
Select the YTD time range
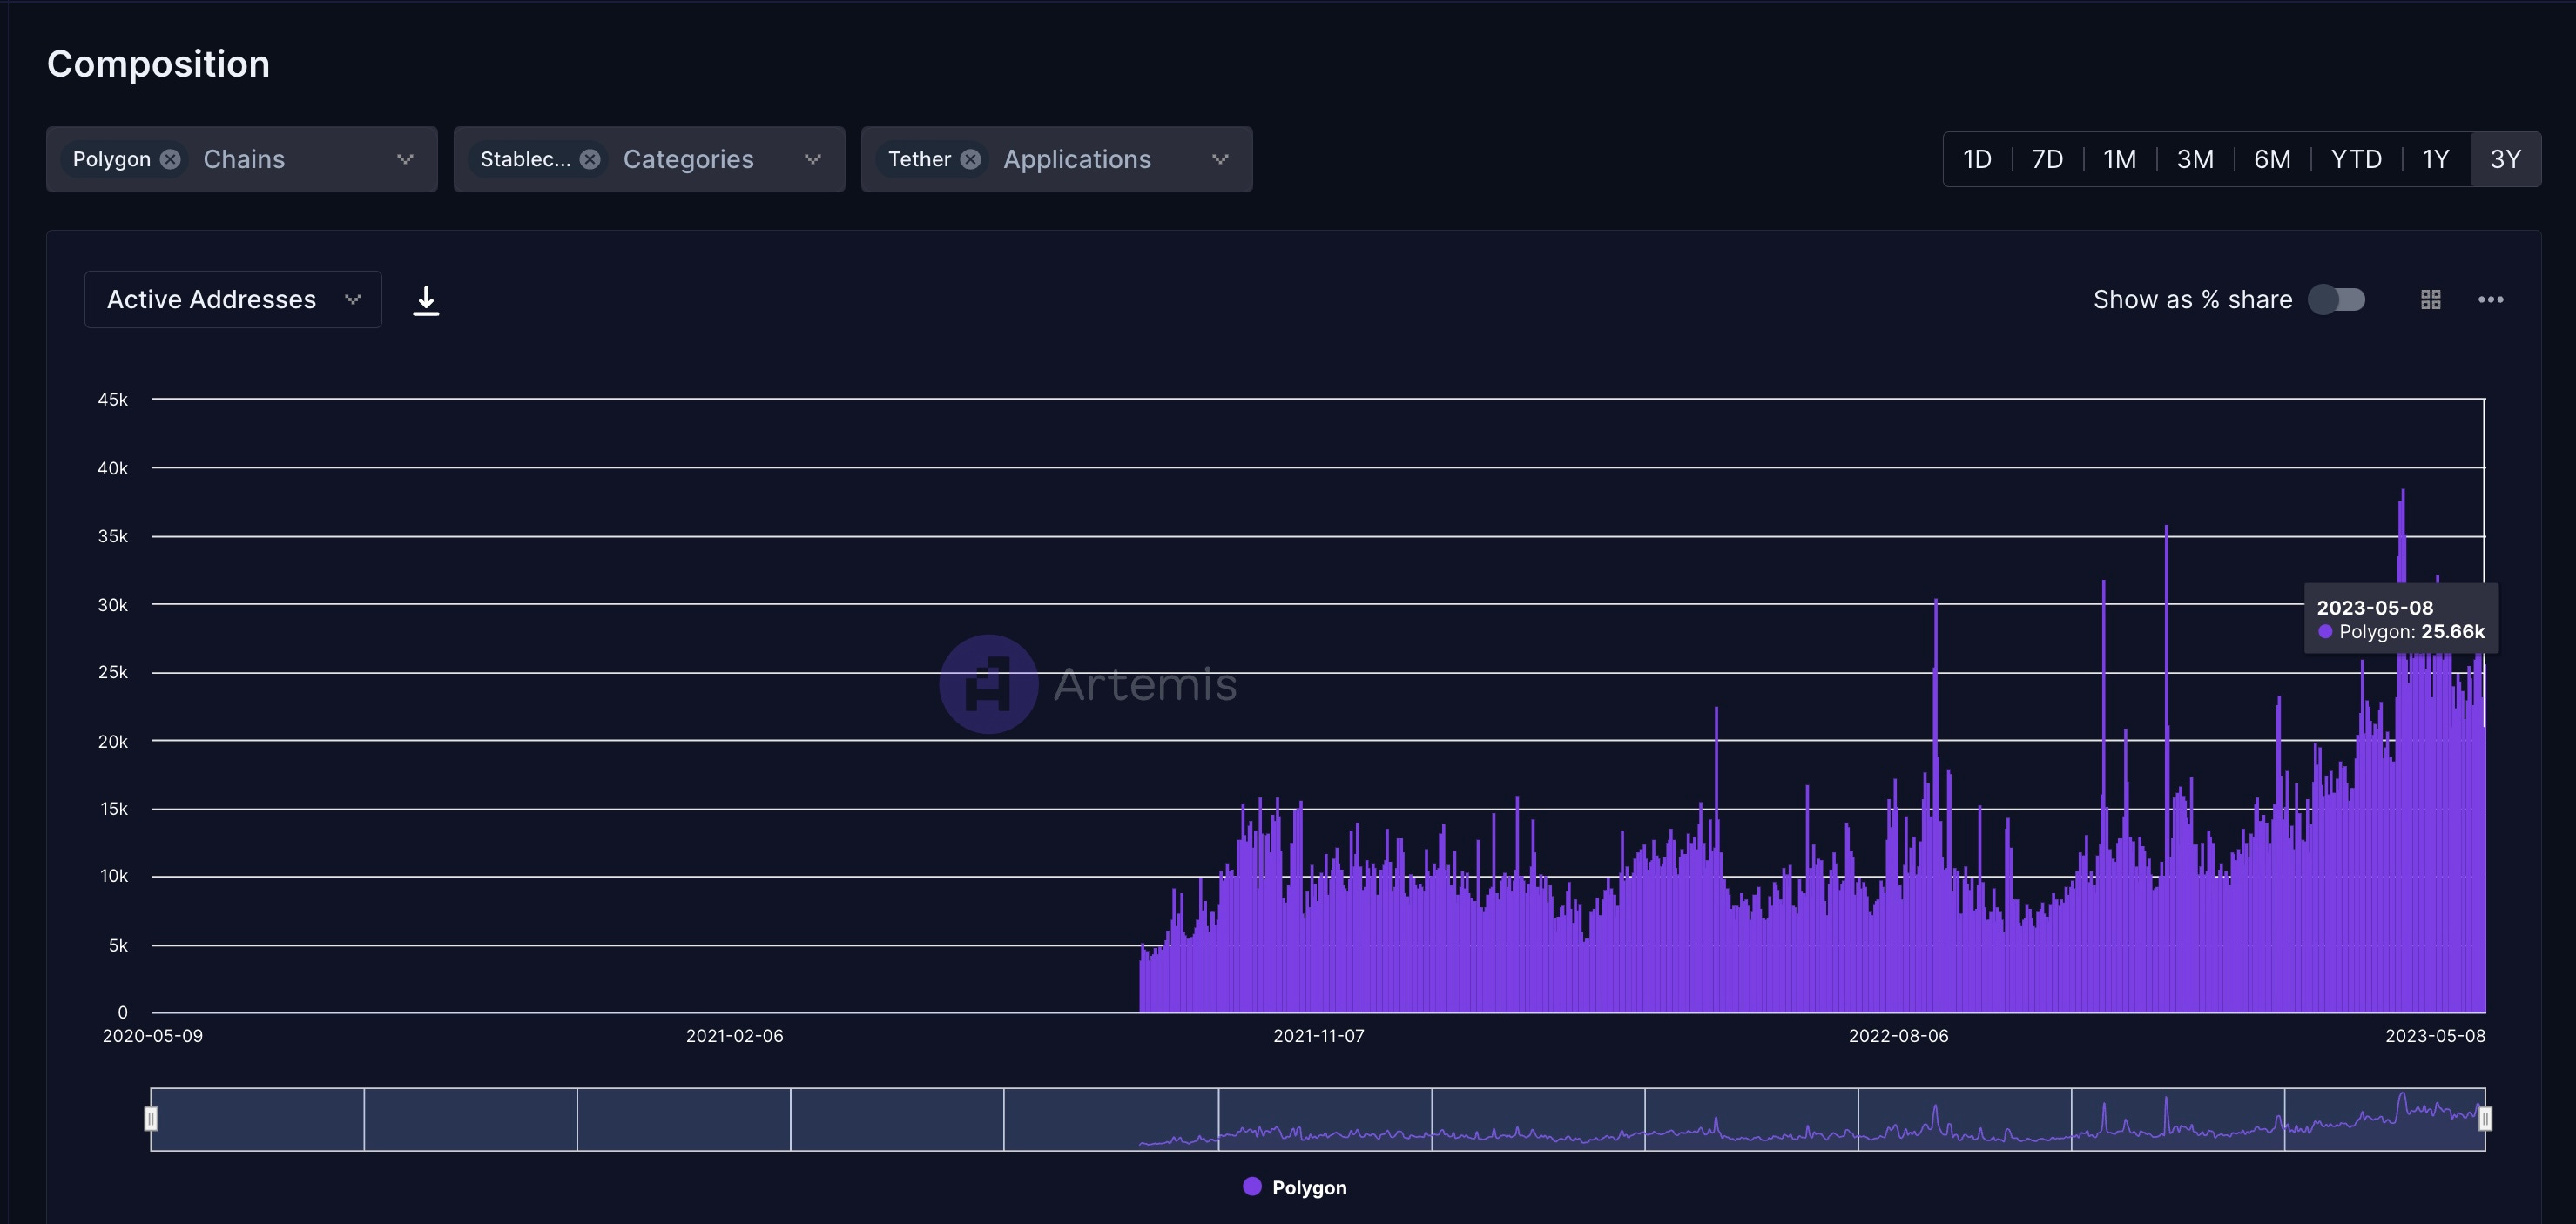click(2356, 159)
